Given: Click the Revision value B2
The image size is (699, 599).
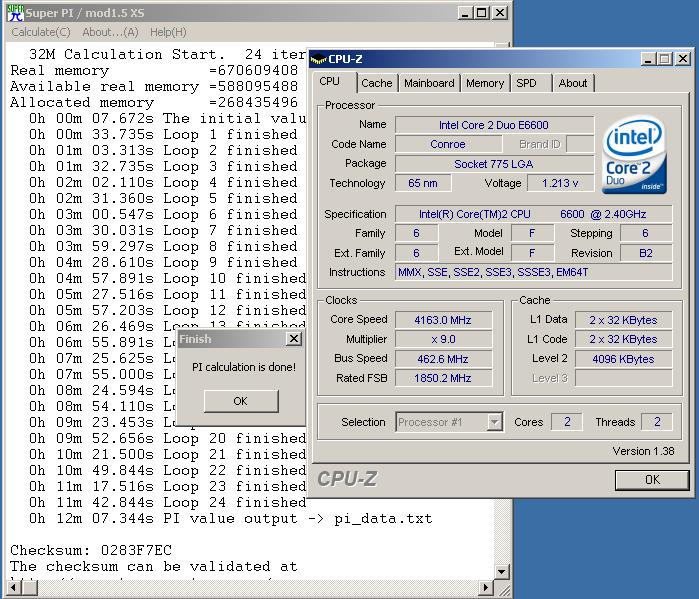Looking at the screenshot, I should (x=646, y=253).
